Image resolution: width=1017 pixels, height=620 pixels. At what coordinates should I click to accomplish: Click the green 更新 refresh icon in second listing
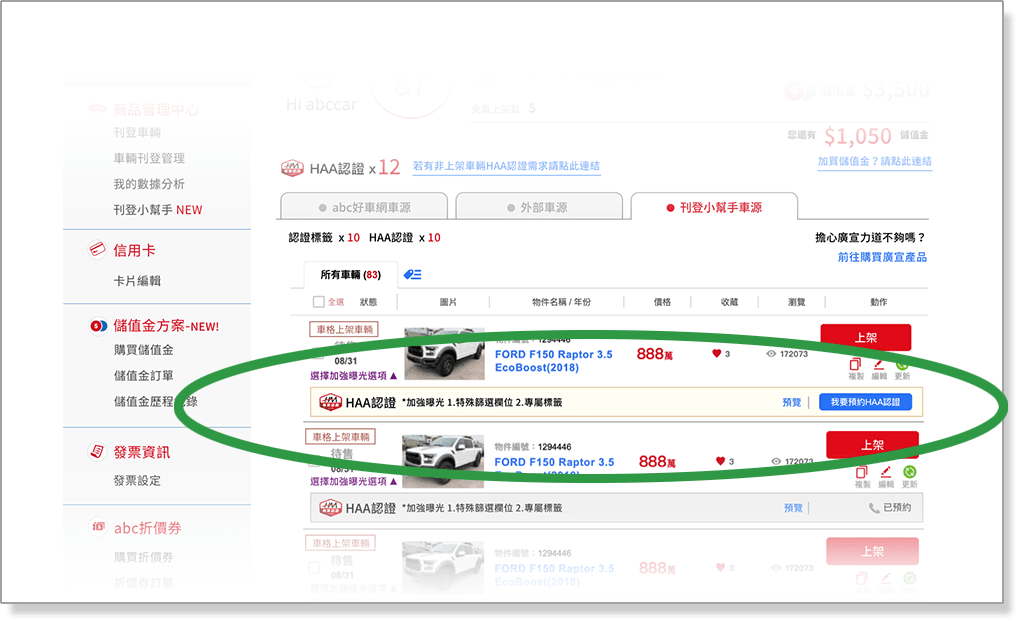click(x=909, y=472)
